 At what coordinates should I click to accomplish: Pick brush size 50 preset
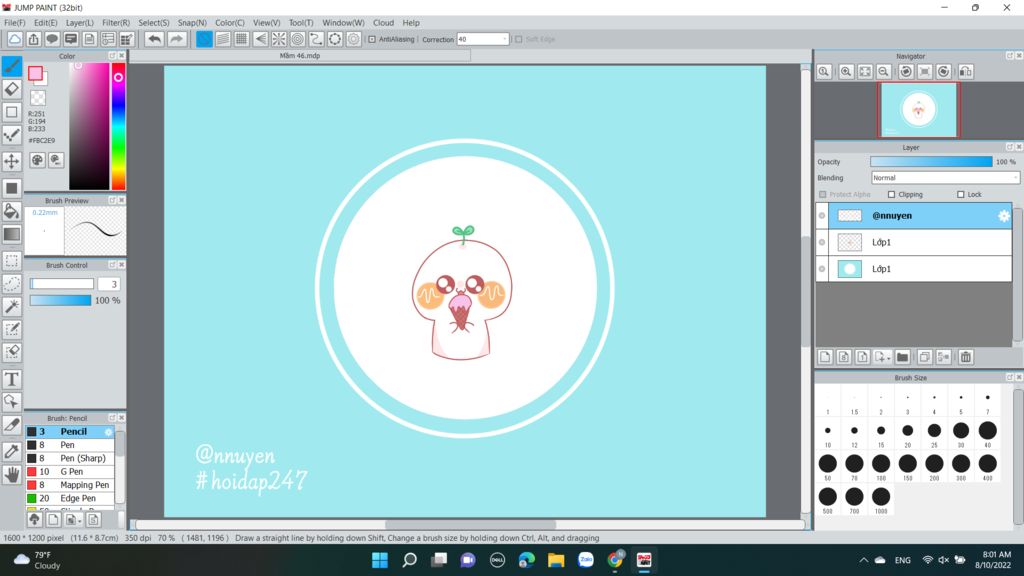pos(827,466)
